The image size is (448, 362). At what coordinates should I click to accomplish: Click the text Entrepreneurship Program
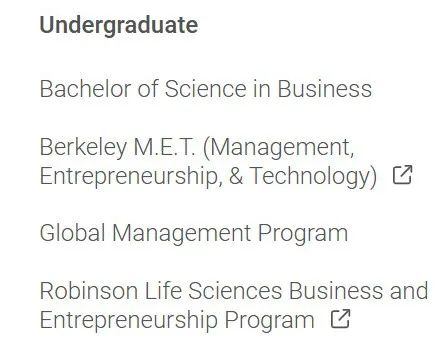[177, 320]
